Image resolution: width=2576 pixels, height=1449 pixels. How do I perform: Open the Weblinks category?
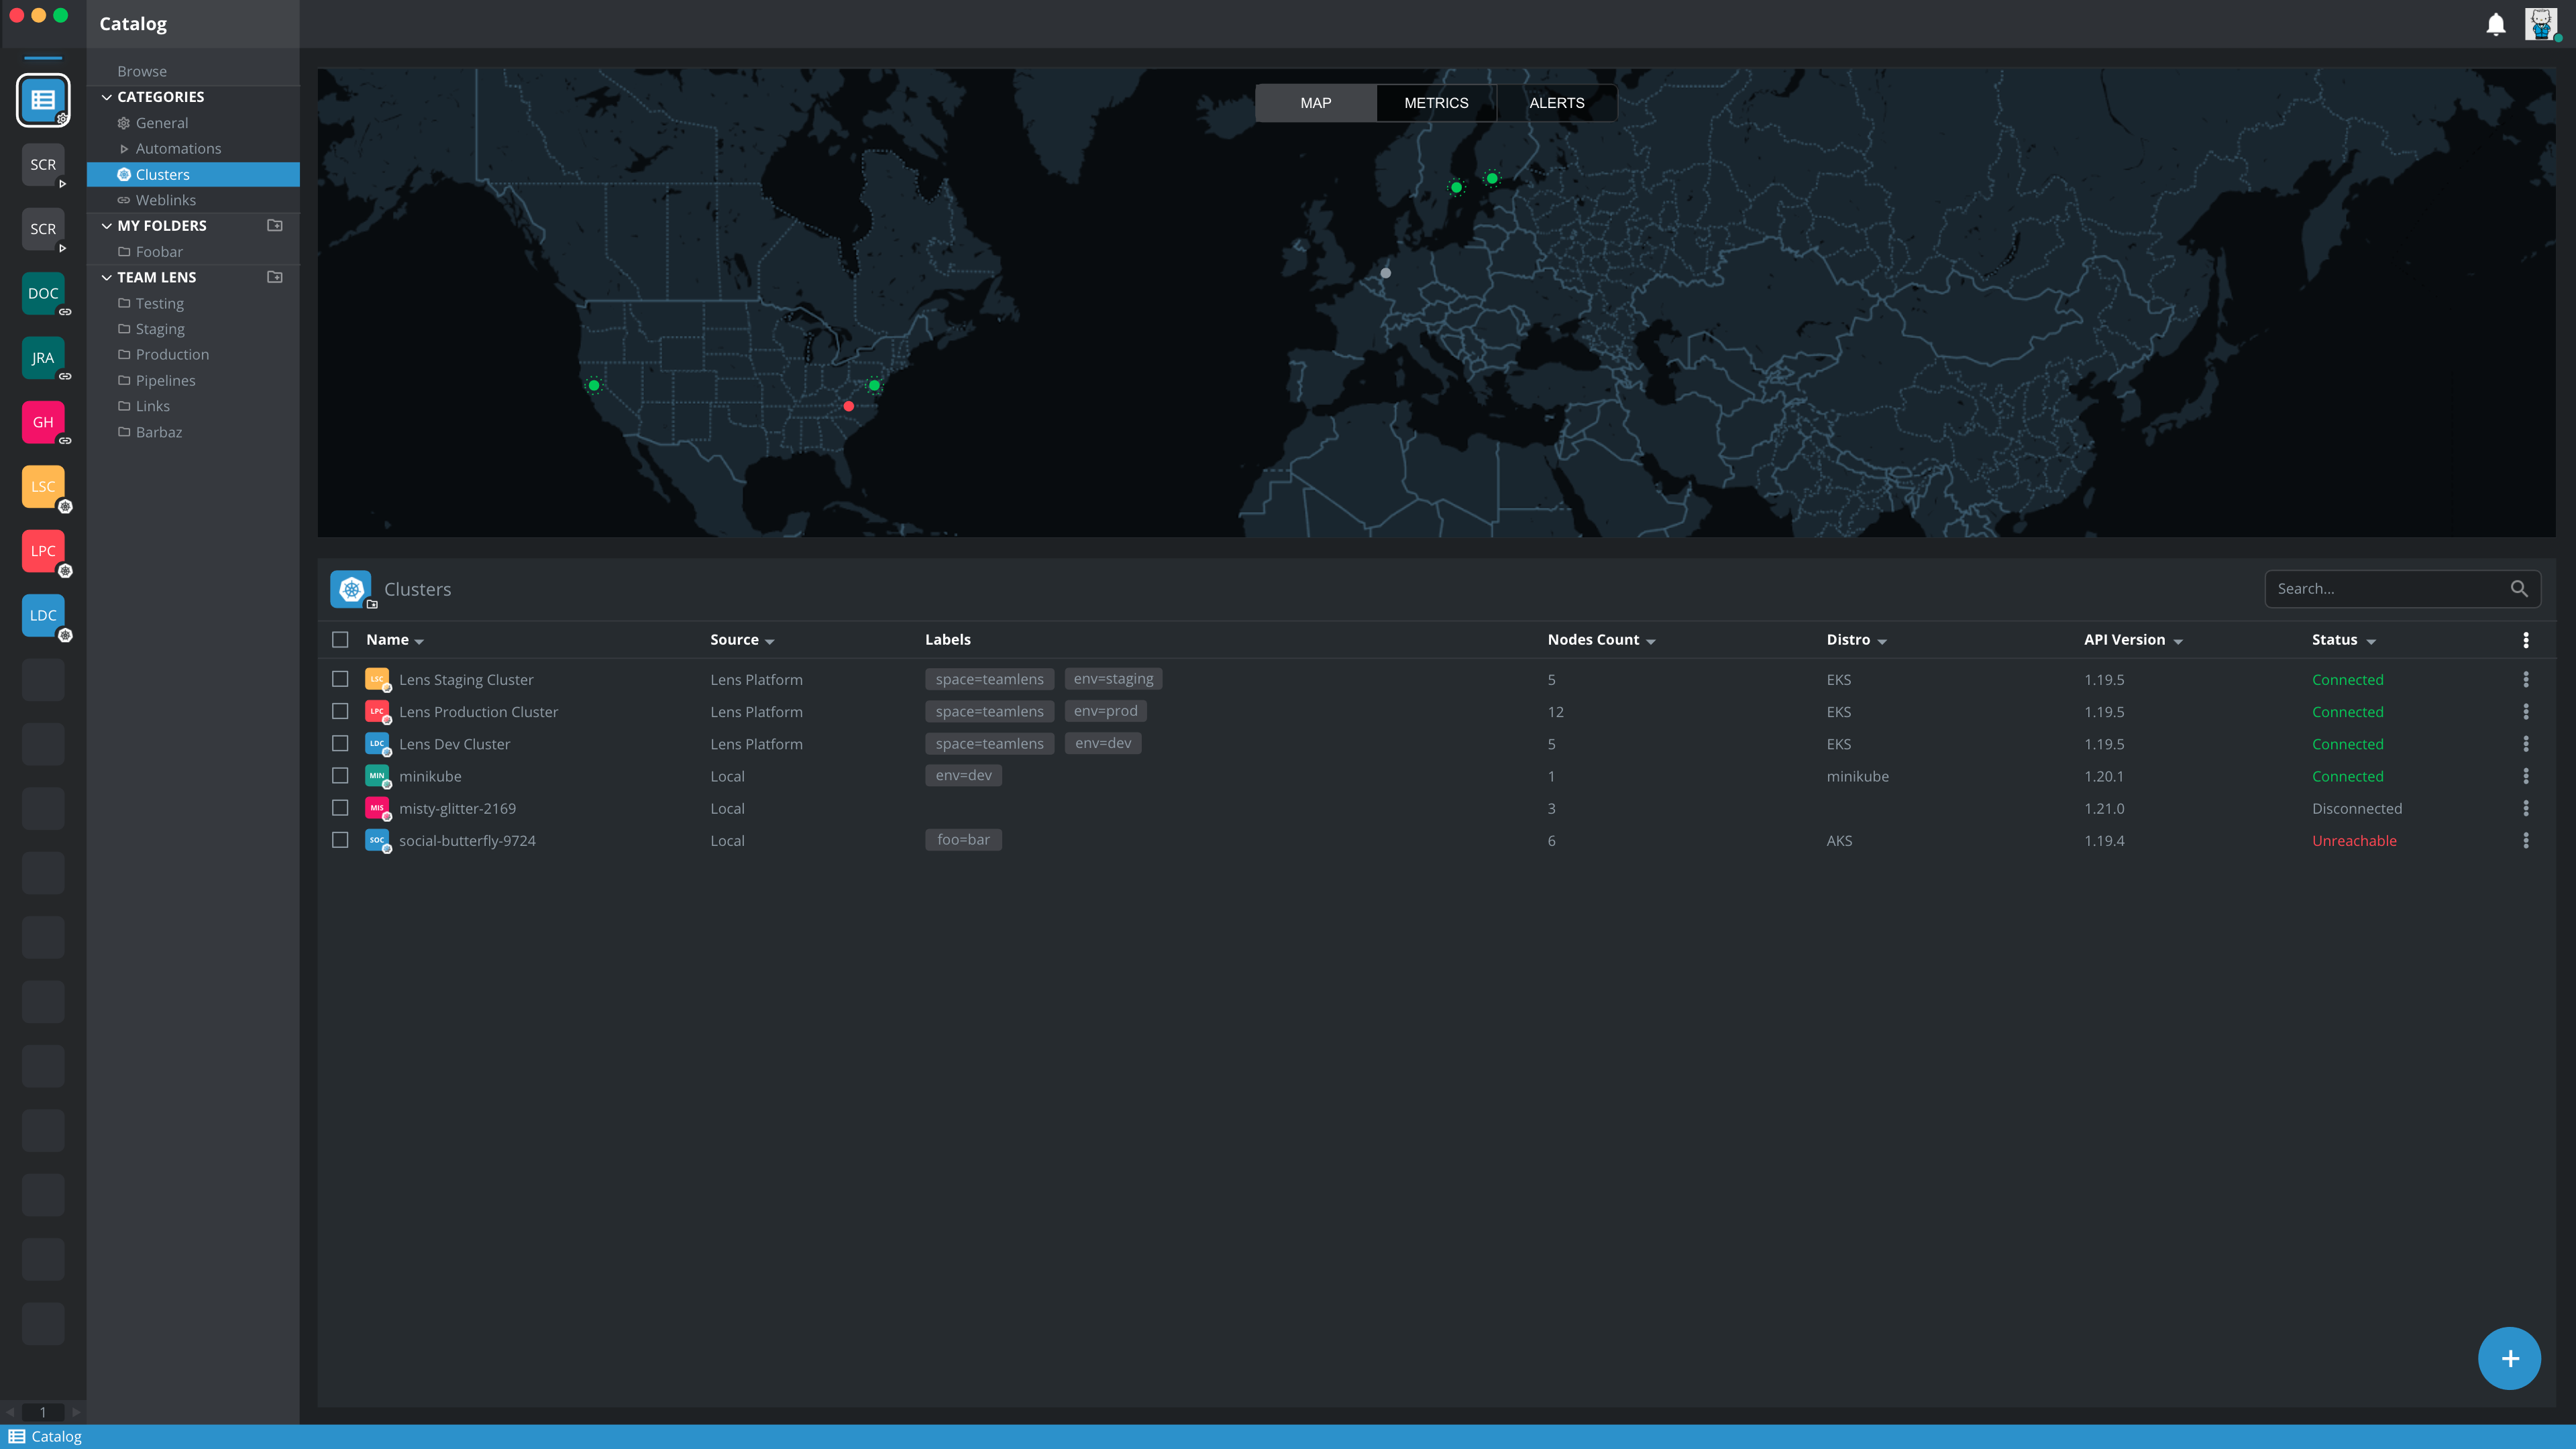[x=165, y=200]
